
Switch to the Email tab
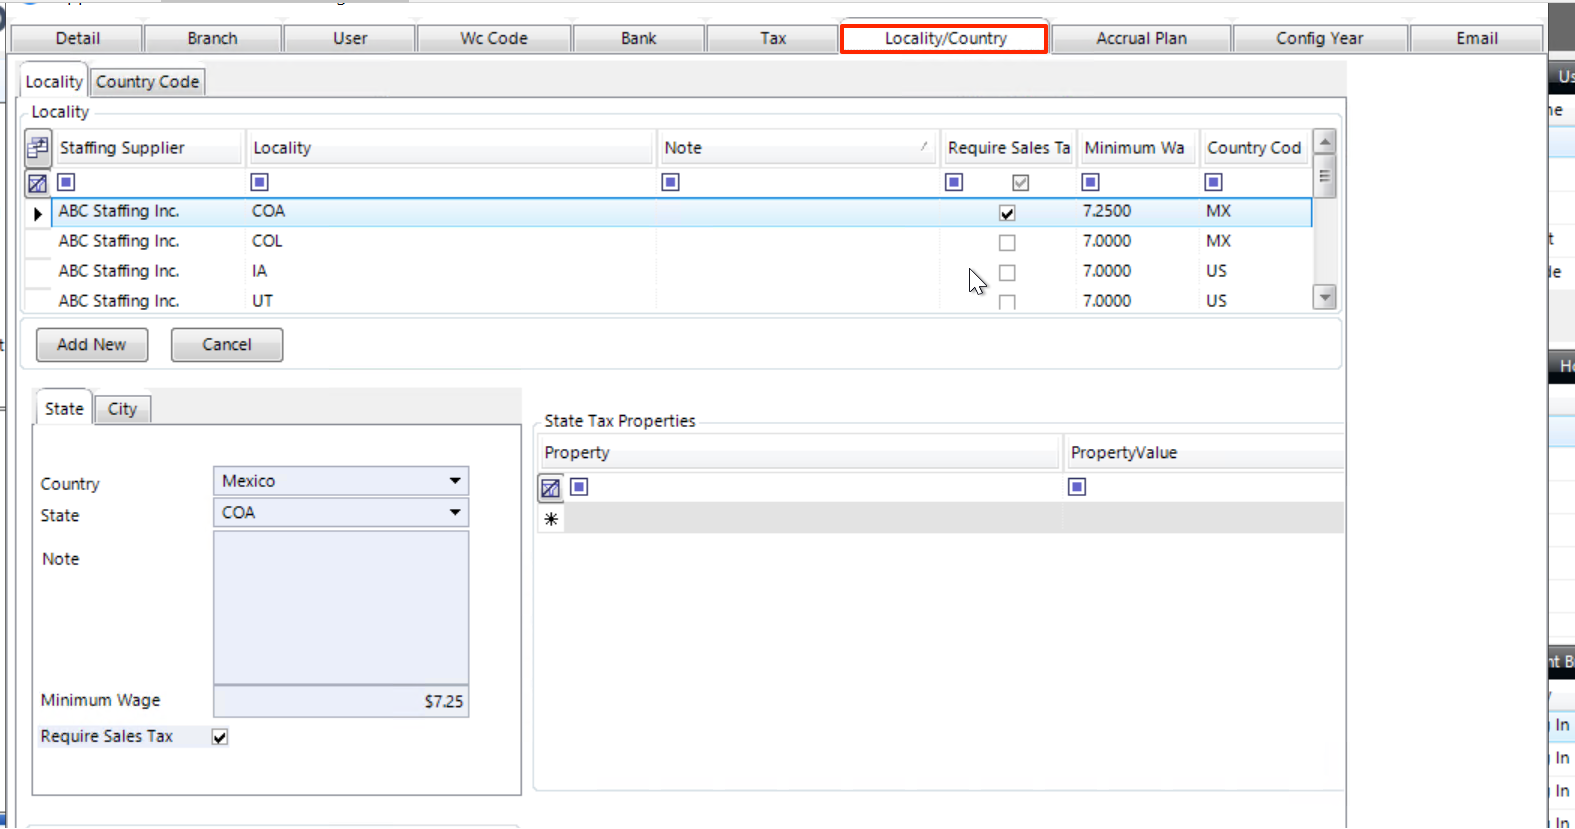[x=1476, y=38]
